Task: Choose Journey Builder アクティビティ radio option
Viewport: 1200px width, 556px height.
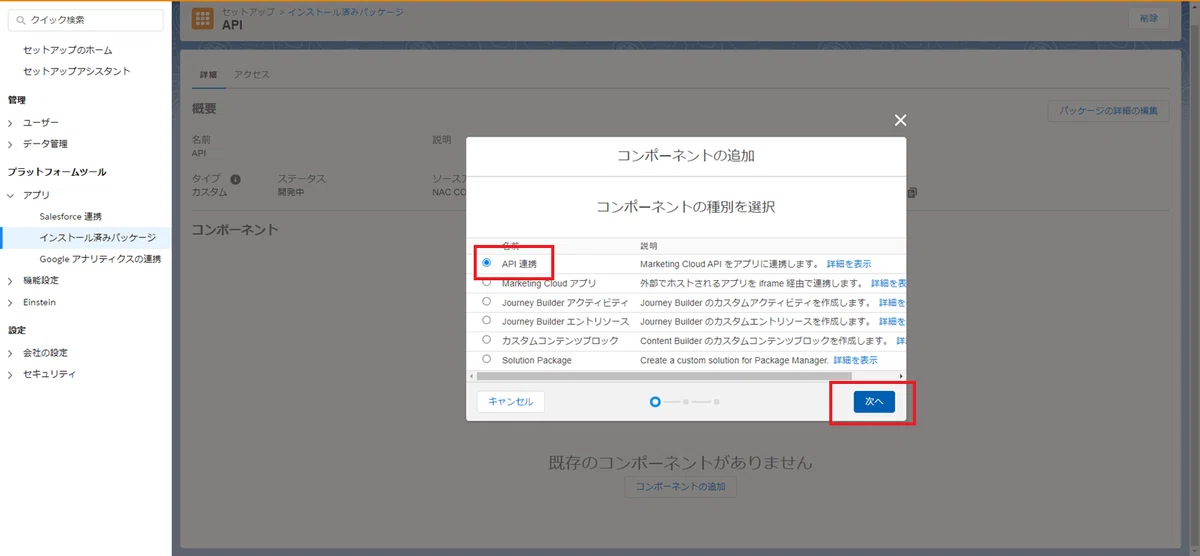Action: point(486,301)
